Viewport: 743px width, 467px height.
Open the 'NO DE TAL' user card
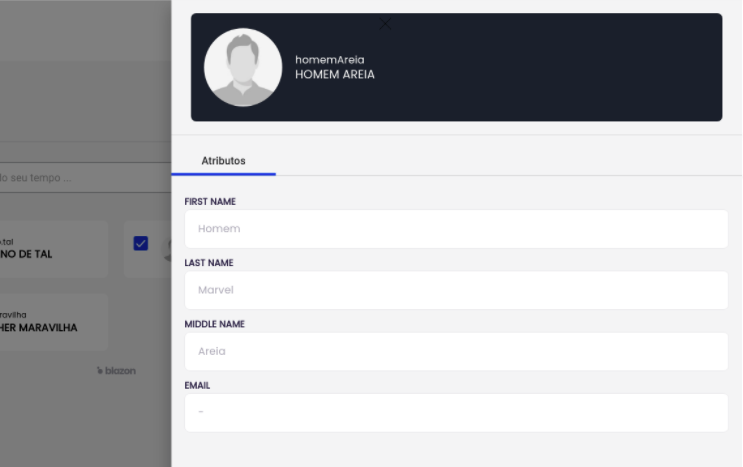point(50,249)
